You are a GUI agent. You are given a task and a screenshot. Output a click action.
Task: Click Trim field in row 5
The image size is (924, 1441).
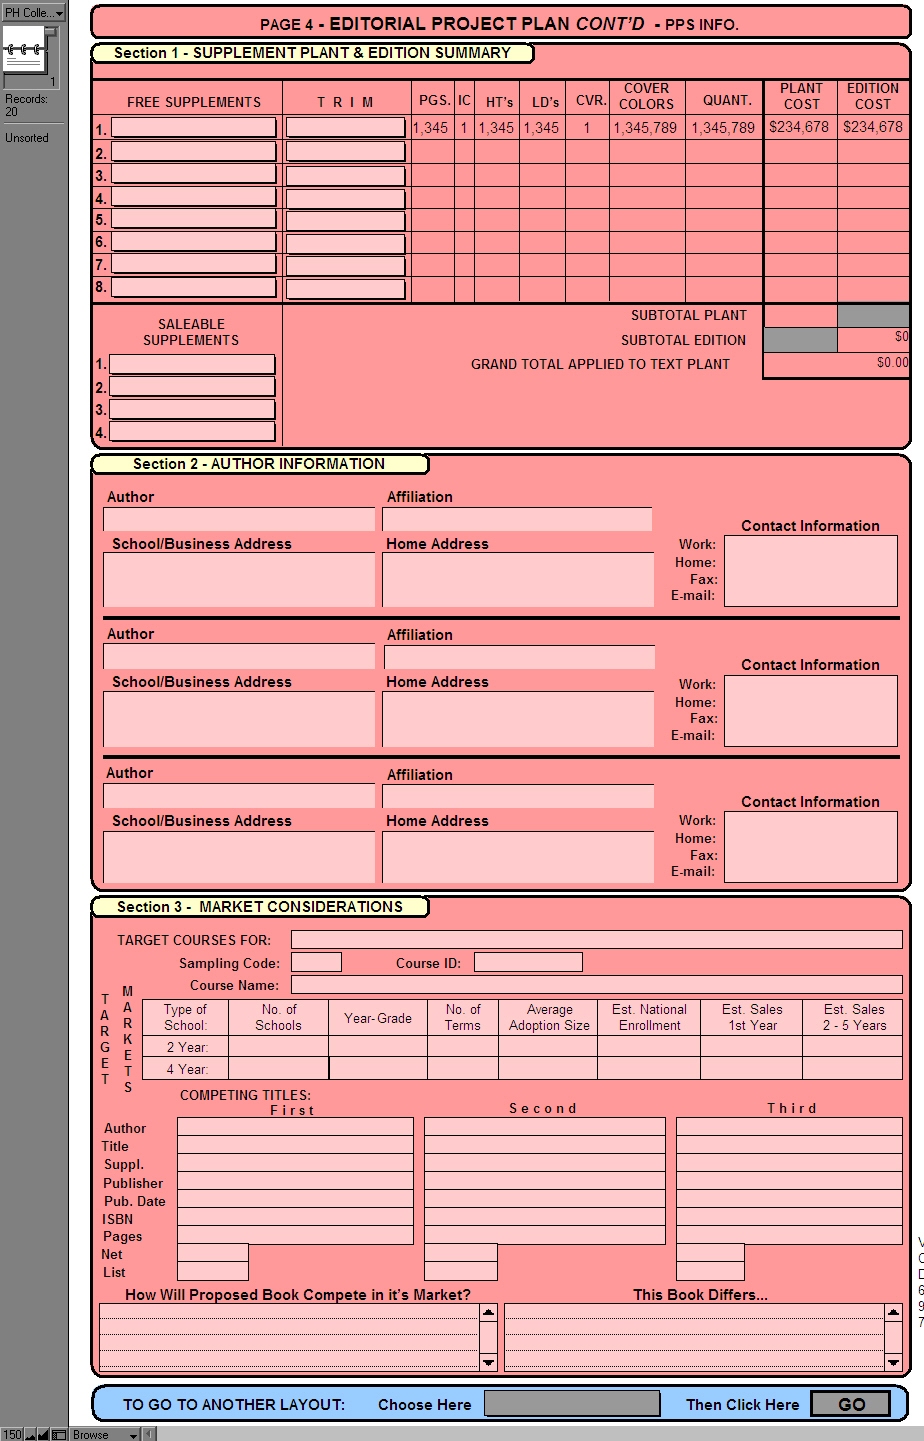click(345, 220)
